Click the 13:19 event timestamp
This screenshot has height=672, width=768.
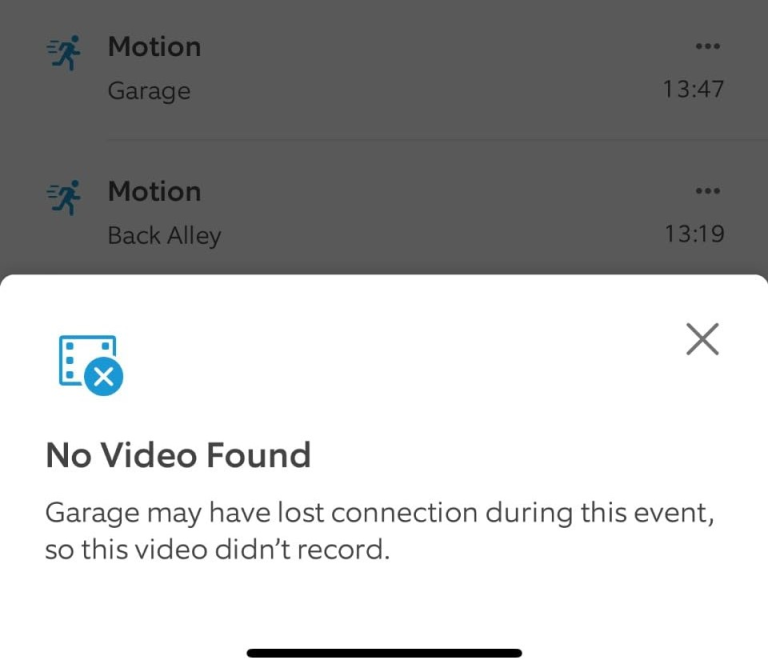pyautogui.click(x=693, y=234)
